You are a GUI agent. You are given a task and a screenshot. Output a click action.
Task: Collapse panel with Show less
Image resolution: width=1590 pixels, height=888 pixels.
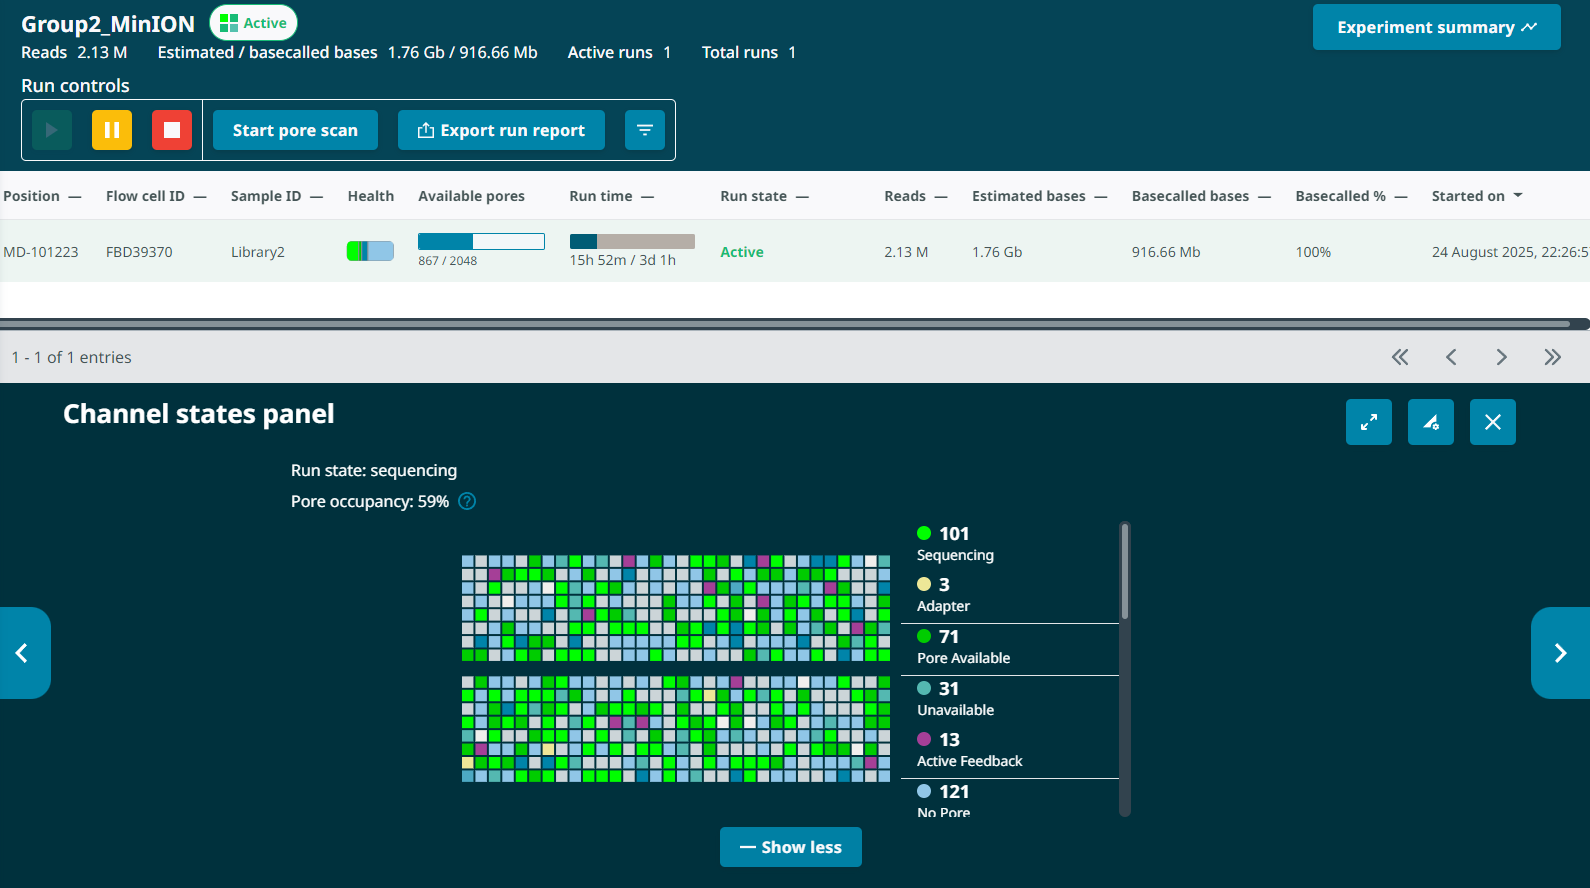[790, 847]
